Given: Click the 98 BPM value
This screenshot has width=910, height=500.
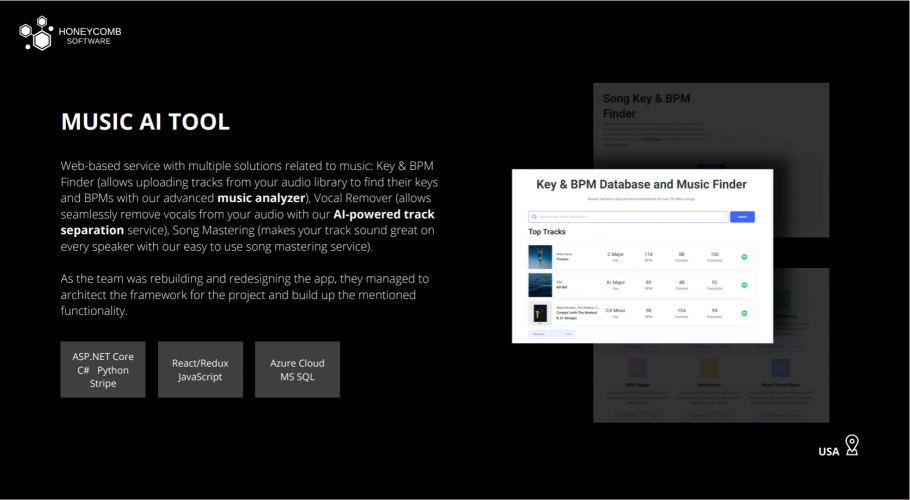Looking at the screenshot, I should click(x=648, y=310).
